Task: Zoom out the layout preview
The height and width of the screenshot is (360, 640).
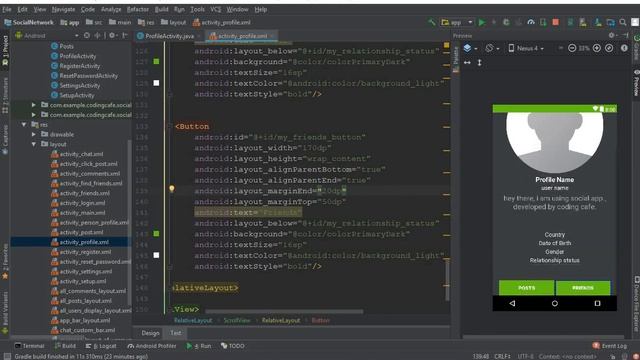Action: pyautogui.click(x=572, y=48)
